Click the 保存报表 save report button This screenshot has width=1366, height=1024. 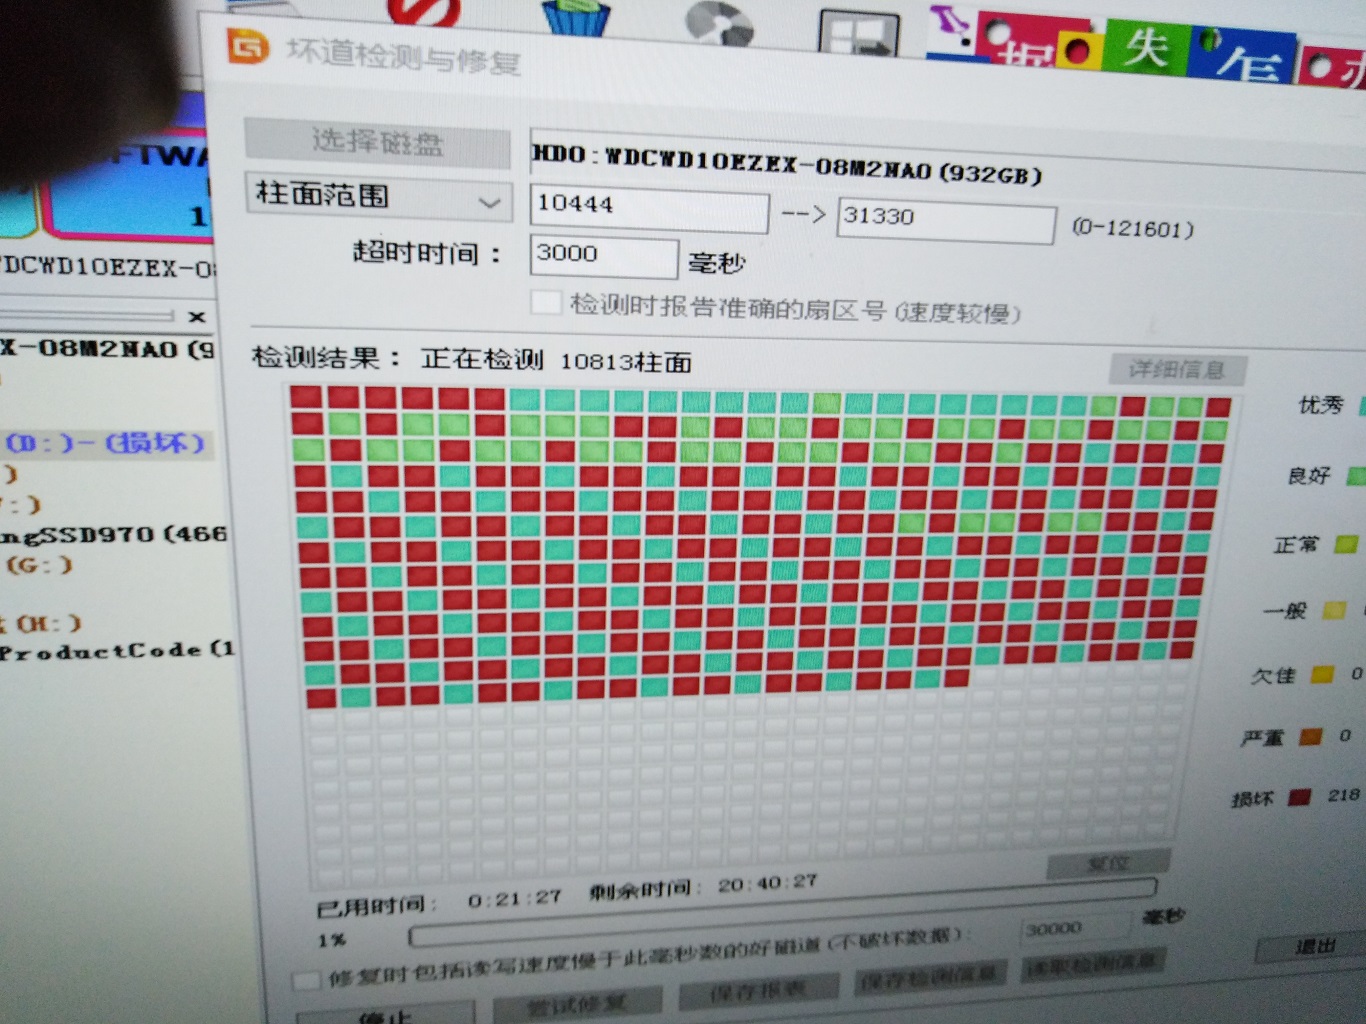(x=758, y=991)
